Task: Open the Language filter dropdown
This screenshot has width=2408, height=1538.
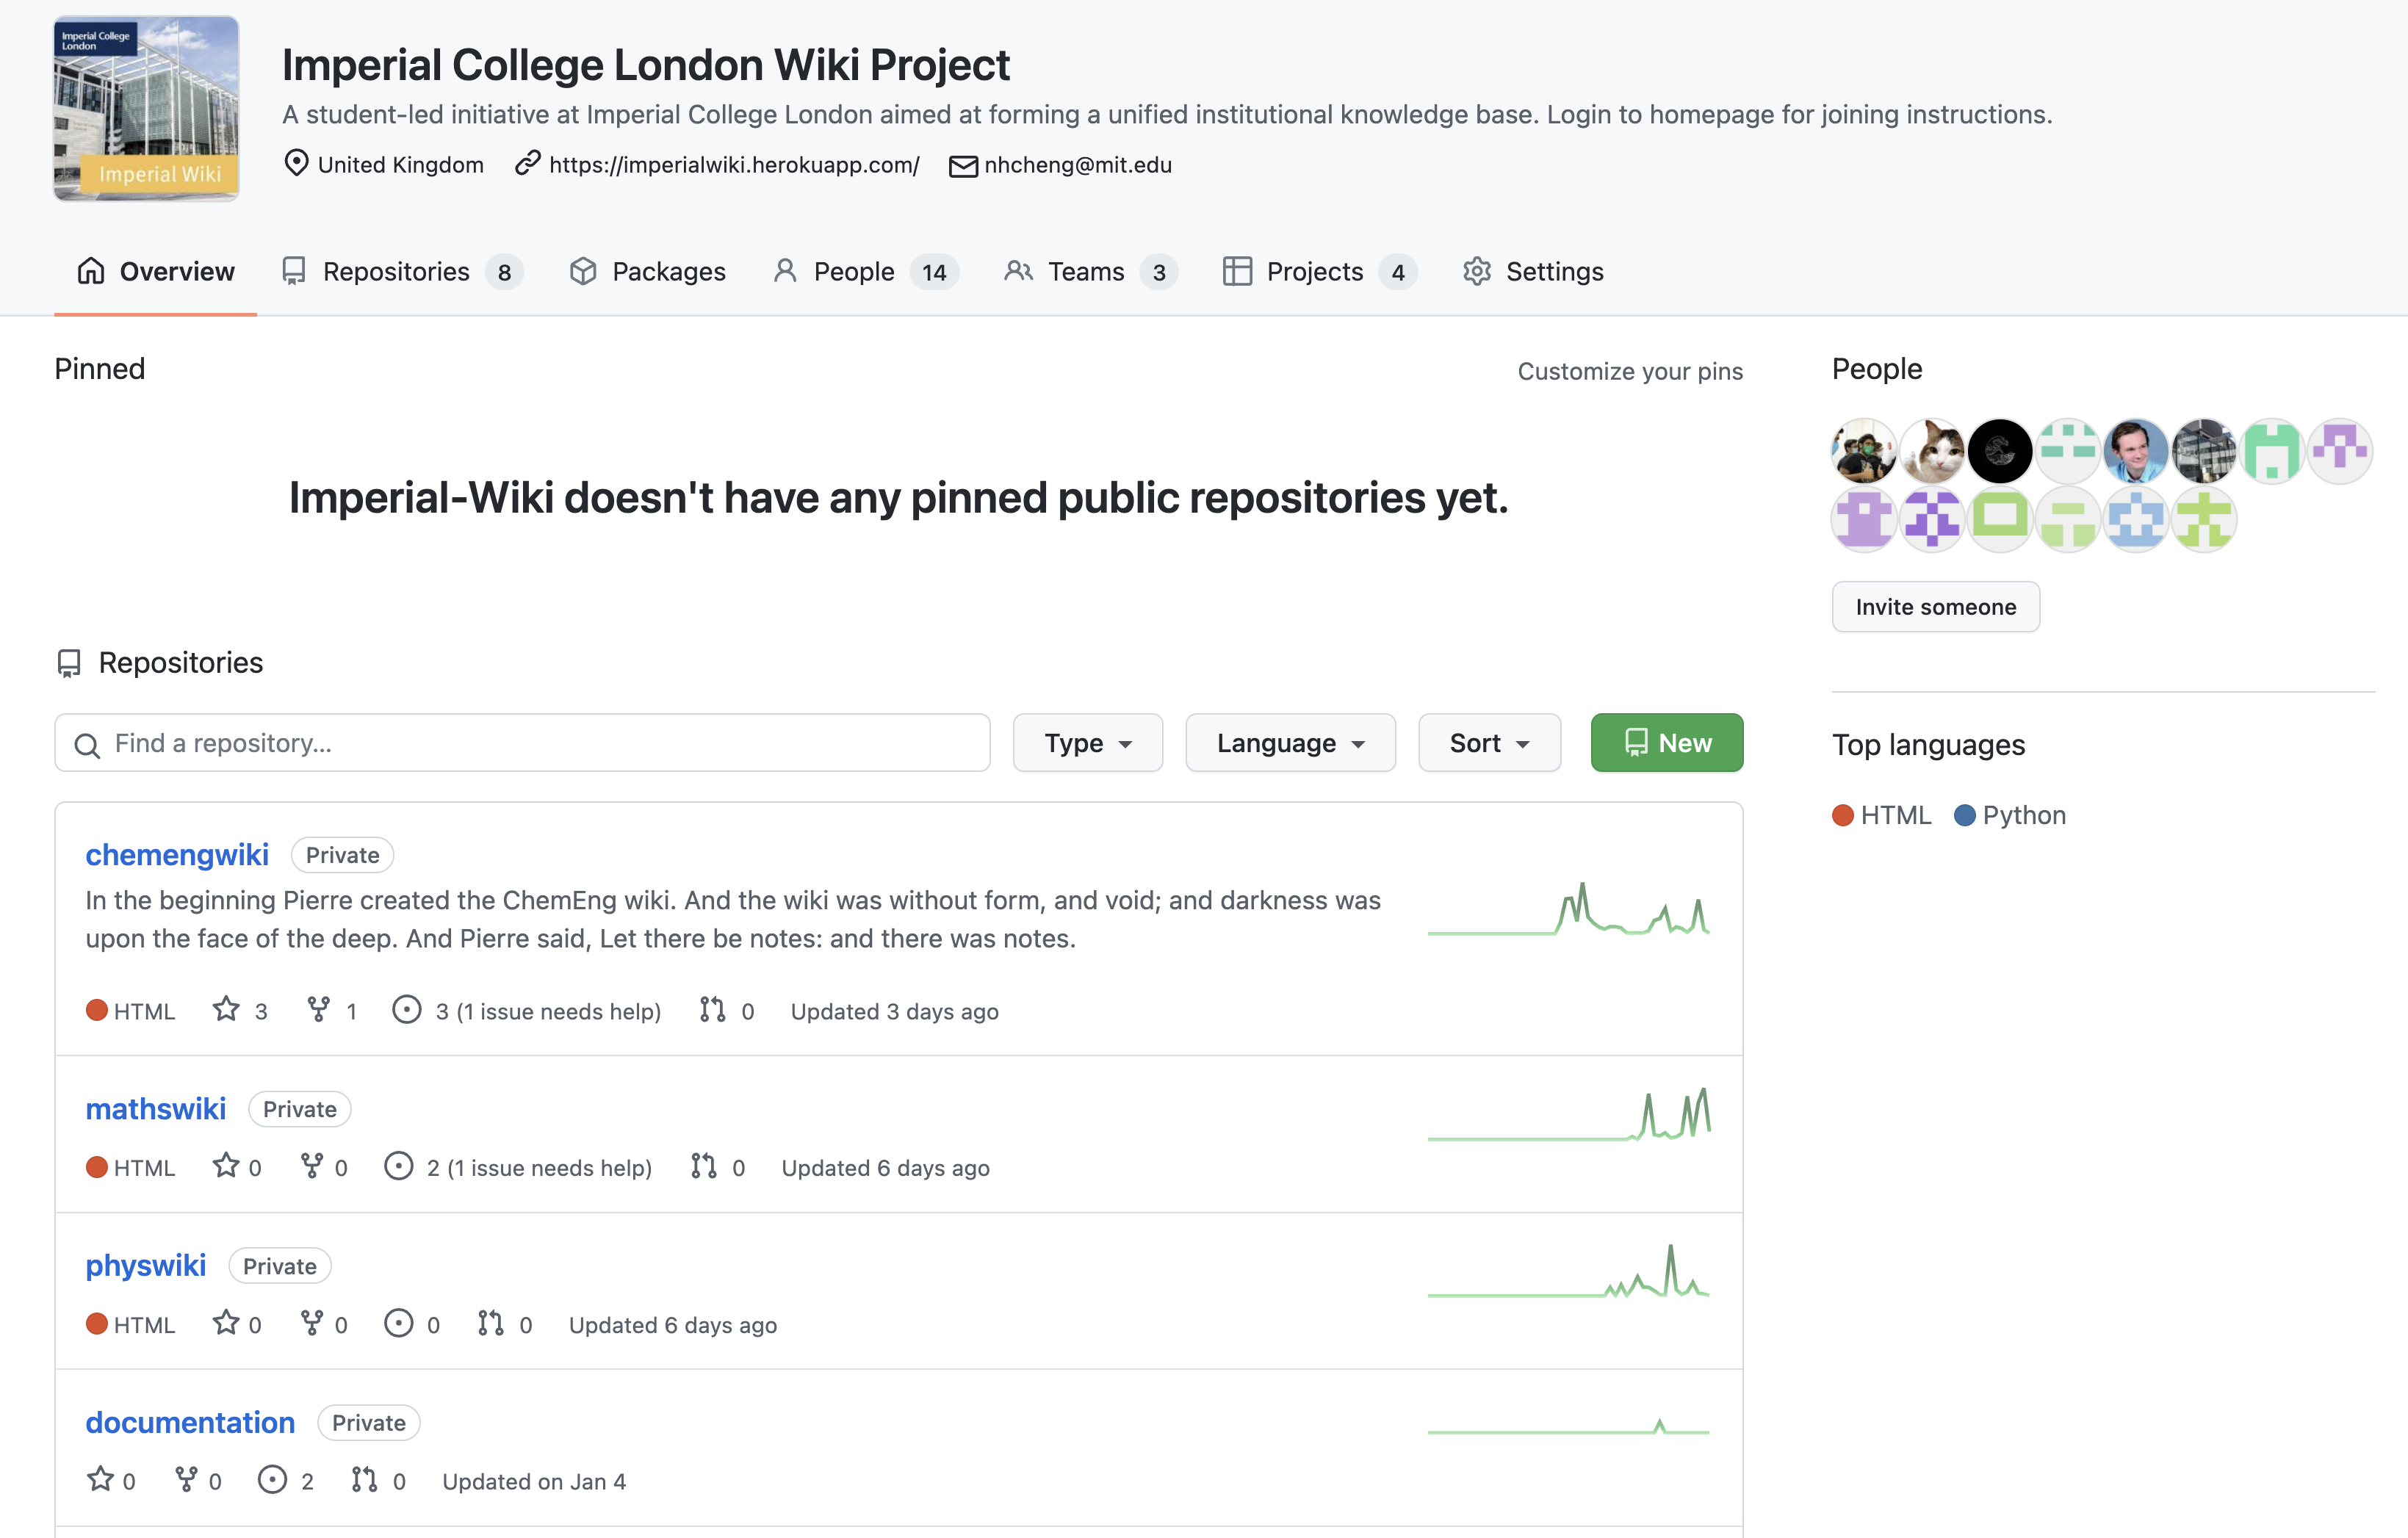Action: pos(1290,743)
